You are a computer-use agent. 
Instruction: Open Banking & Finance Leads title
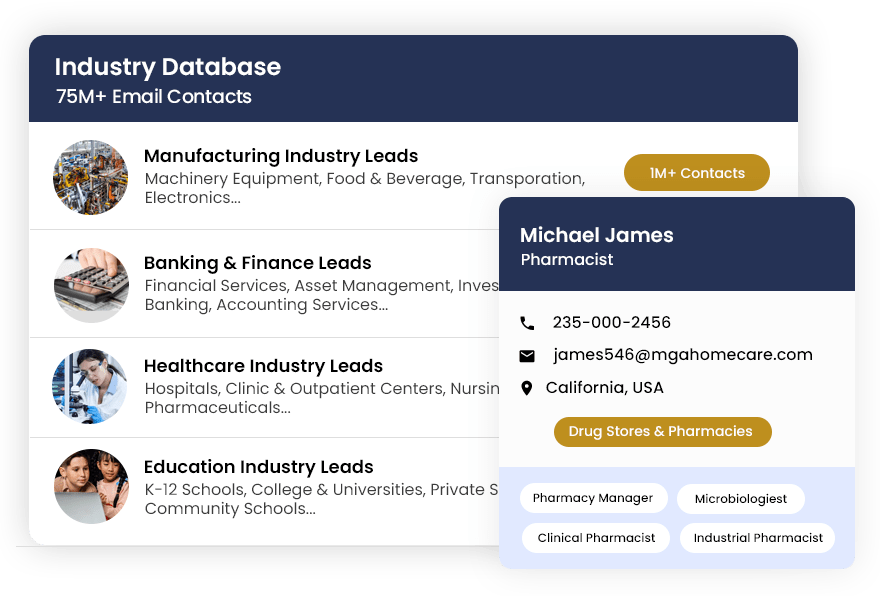tap(258, 263)
